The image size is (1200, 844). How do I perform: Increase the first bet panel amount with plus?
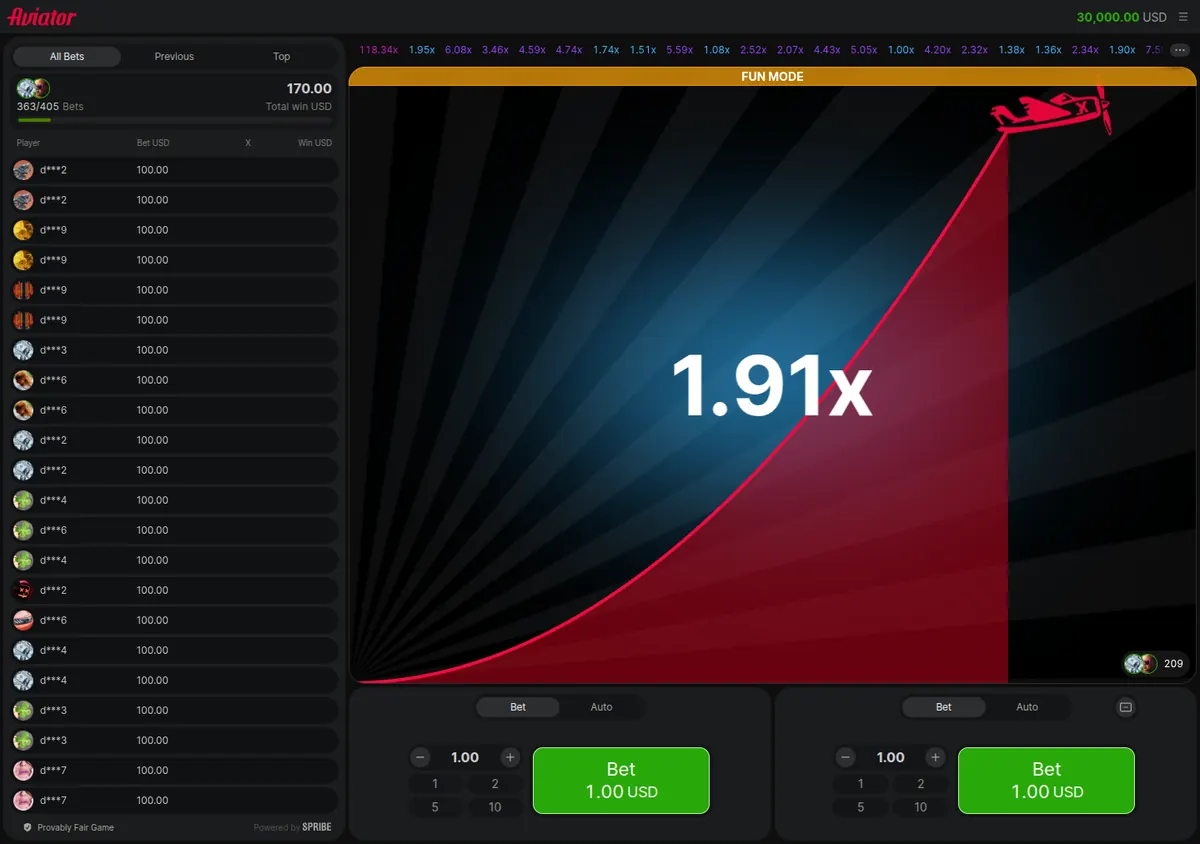(510, 758)
